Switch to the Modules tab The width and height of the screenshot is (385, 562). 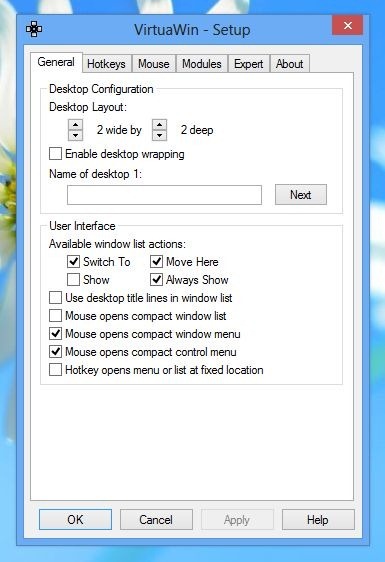click(202, 64)
